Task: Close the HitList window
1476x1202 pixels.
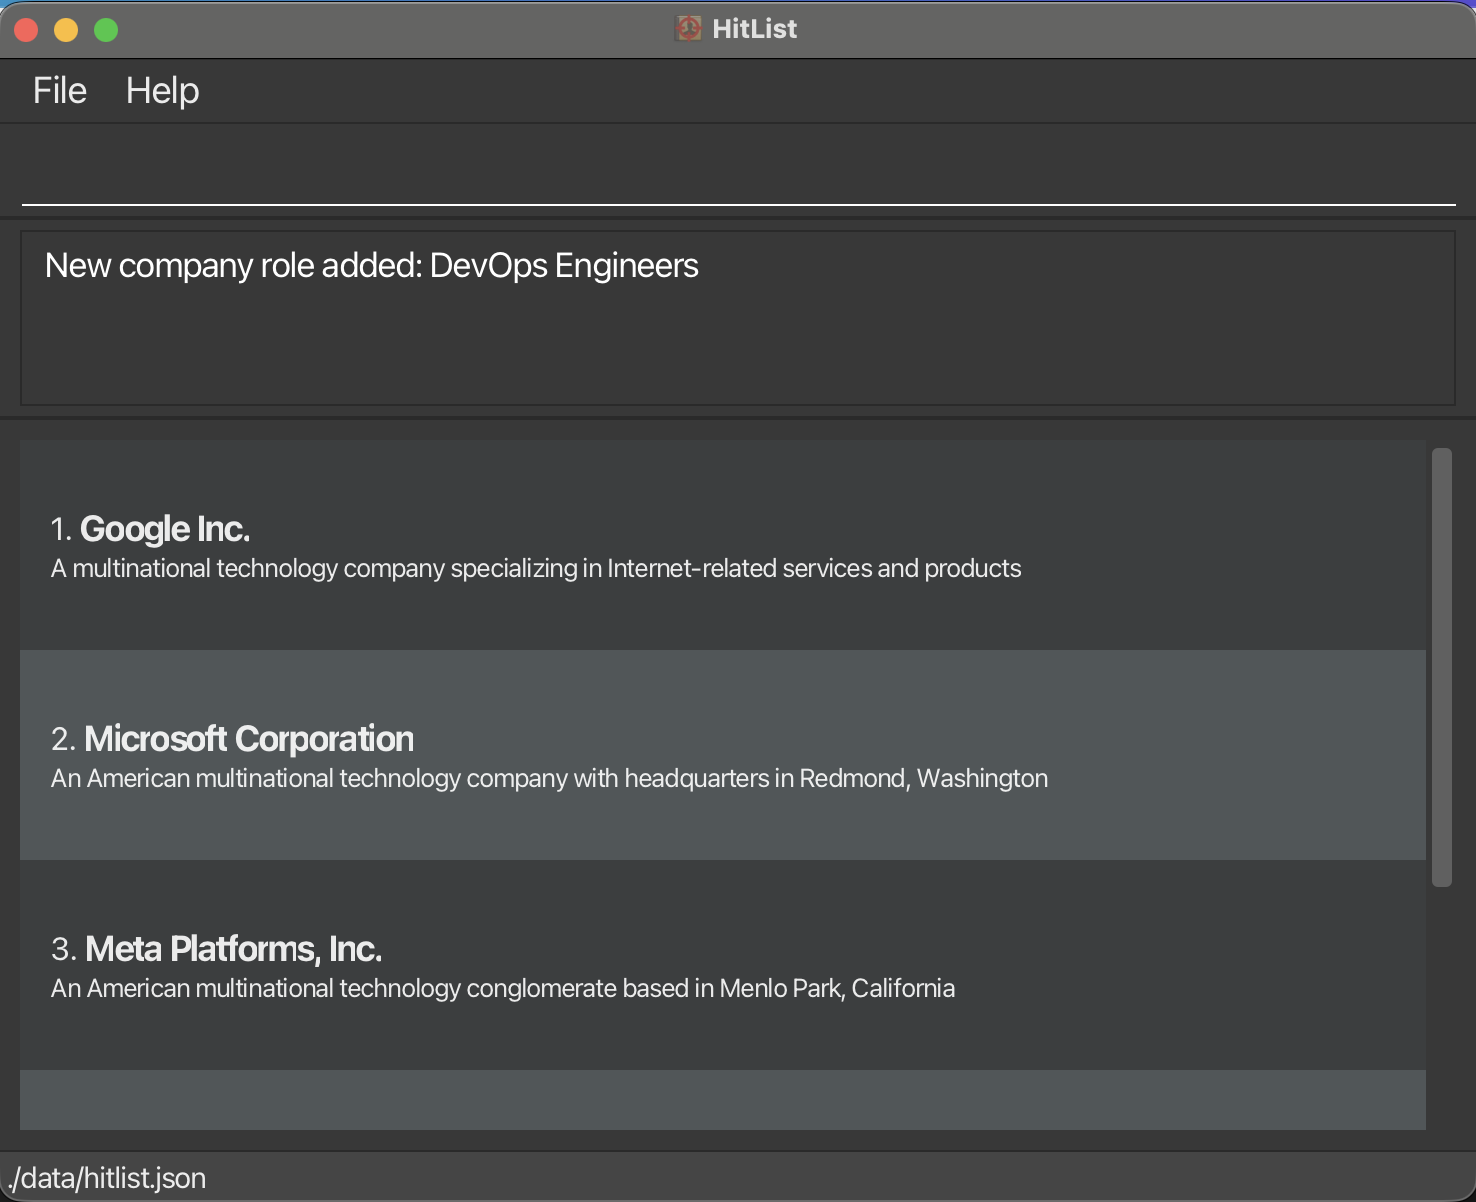Action: [x=26, y=29]
